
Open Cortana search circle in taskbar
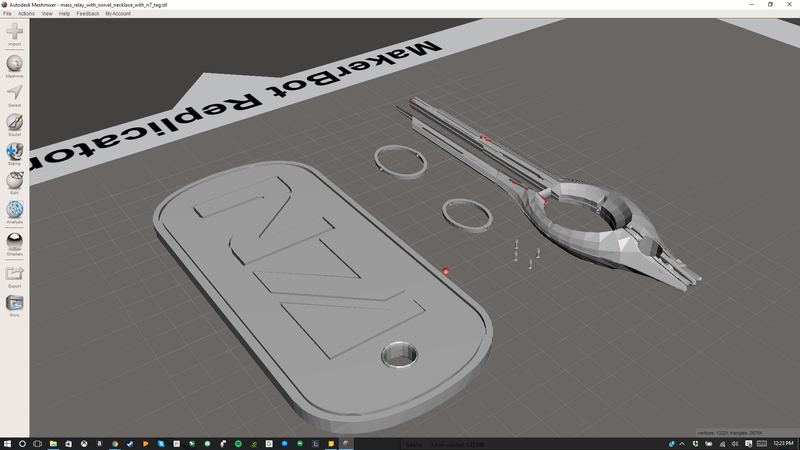coord(22,443)
